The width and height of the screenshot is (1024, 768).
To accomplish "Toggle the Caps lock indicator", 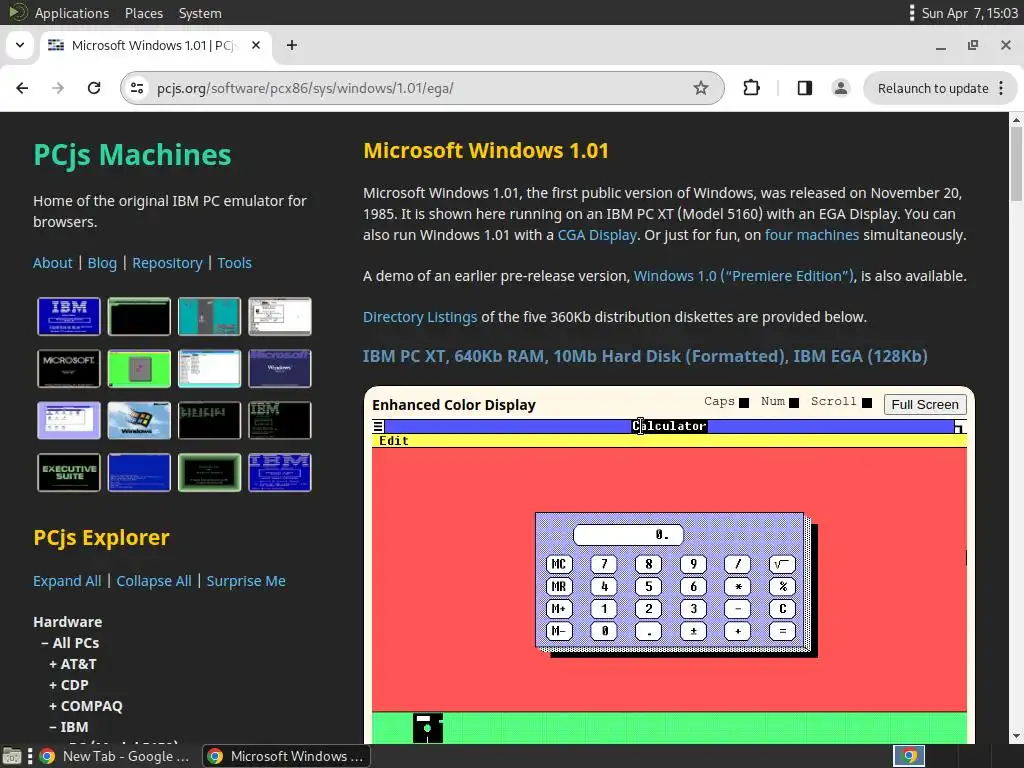I will coord(744,403).
